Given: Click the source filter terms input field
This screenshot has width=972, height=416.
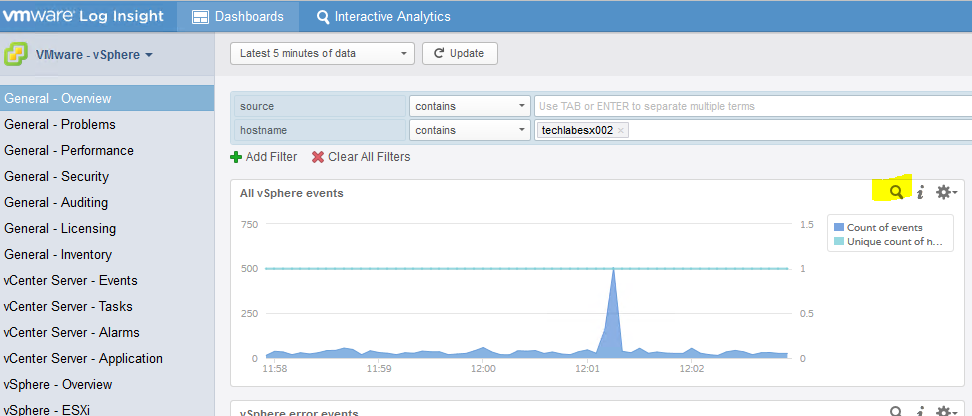Looking at the screenshot, I should tap(753, 106).
